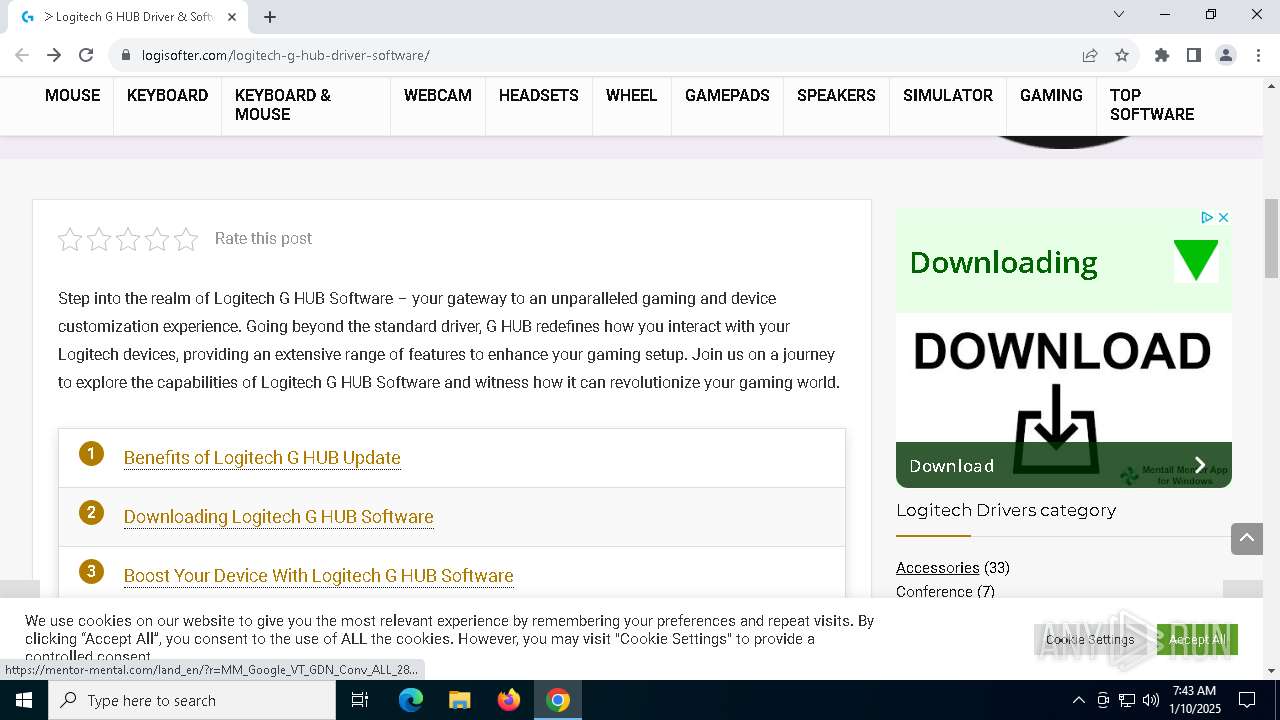Open the Chrome extensions puzzle icon
This screenshot has width=1280, height=720.
[1162, 55]
